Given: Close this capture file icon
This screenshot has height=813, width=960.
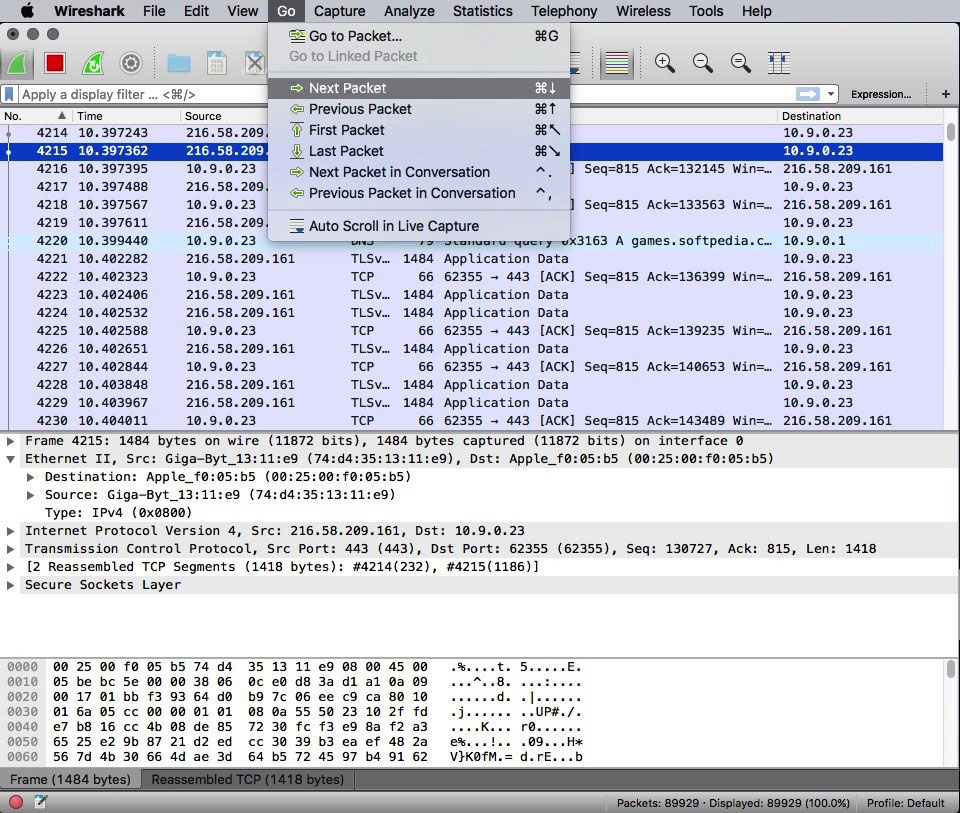Looking at the screenshot, I should [x=254, y=63].
